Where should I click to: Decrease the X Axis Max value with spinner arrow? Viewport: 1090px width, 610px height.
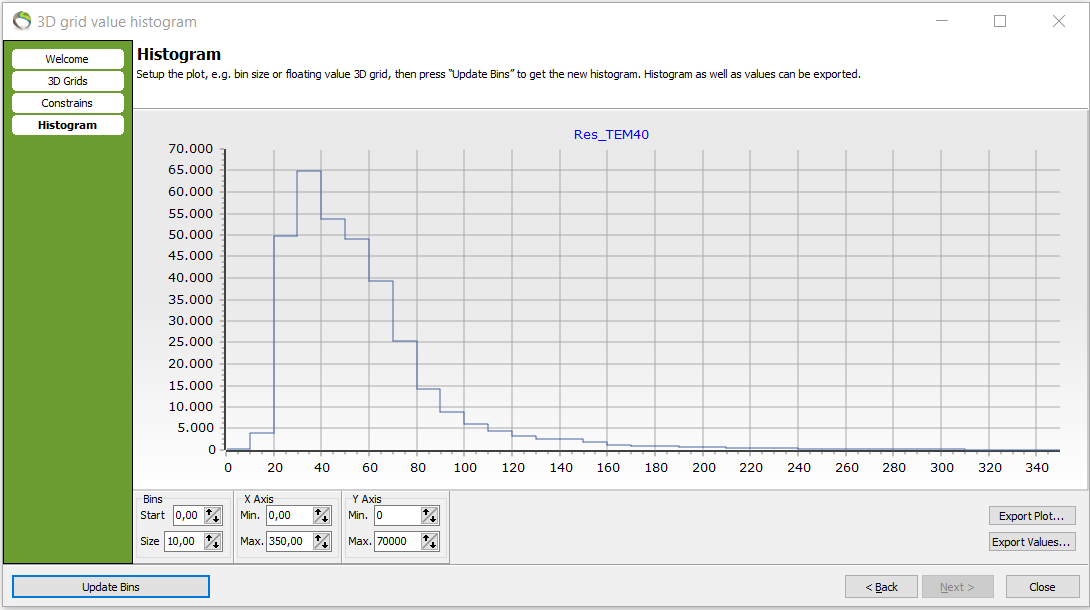(325, 545)
